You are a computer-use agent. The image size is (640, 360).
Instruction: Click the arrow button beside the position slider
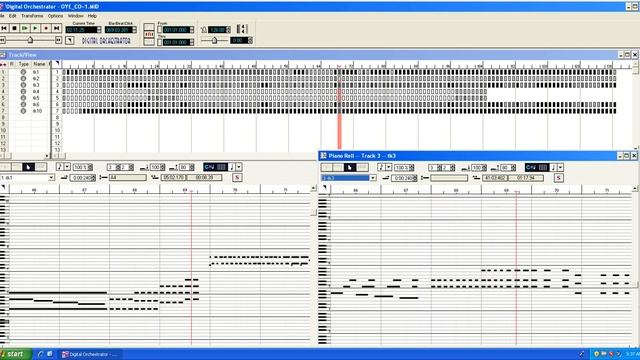pos(70,40)
